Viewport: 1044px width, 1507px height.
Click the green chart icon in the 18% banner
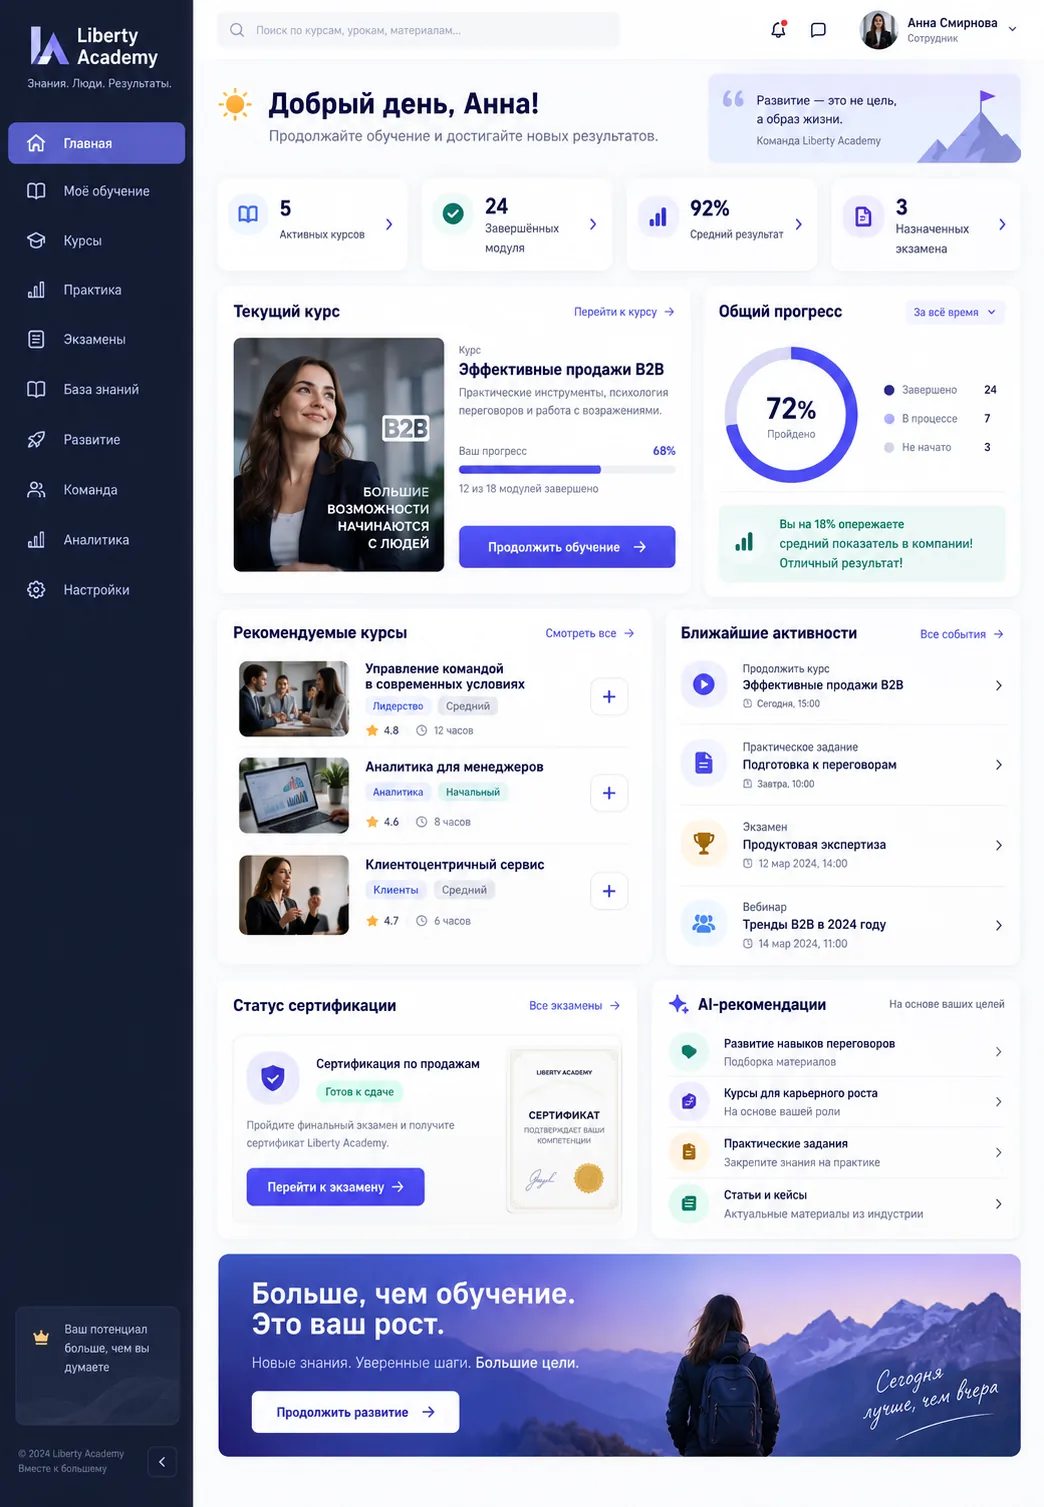[x=744, y=542]
